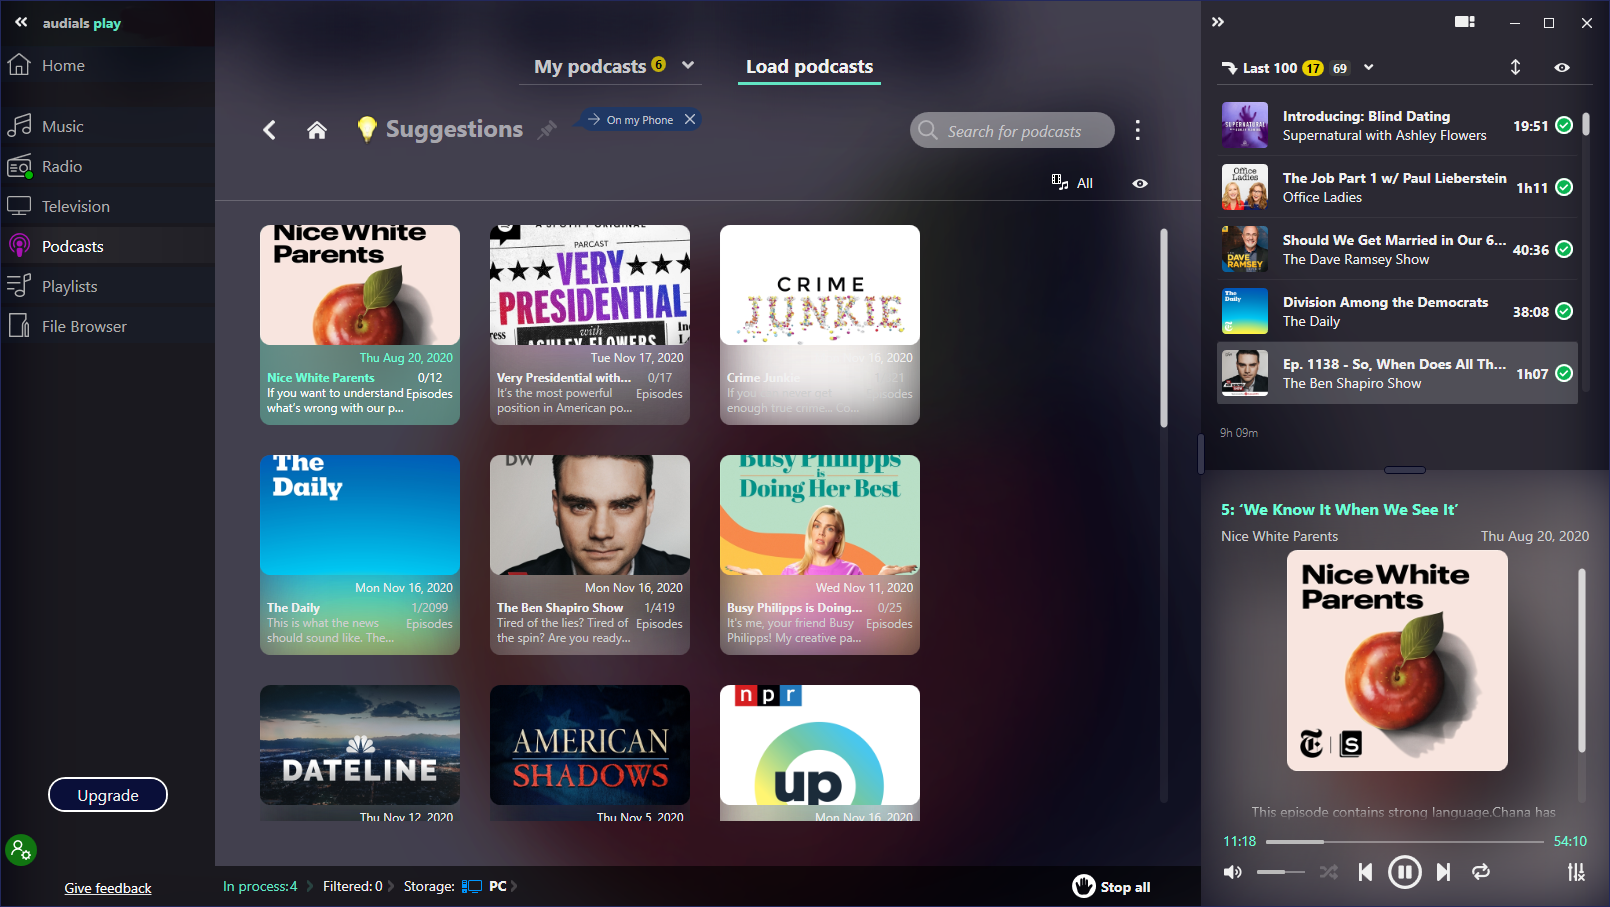Pause the current podcast episode
This screenshot has width=1610, height=907.
point(1404,872)
